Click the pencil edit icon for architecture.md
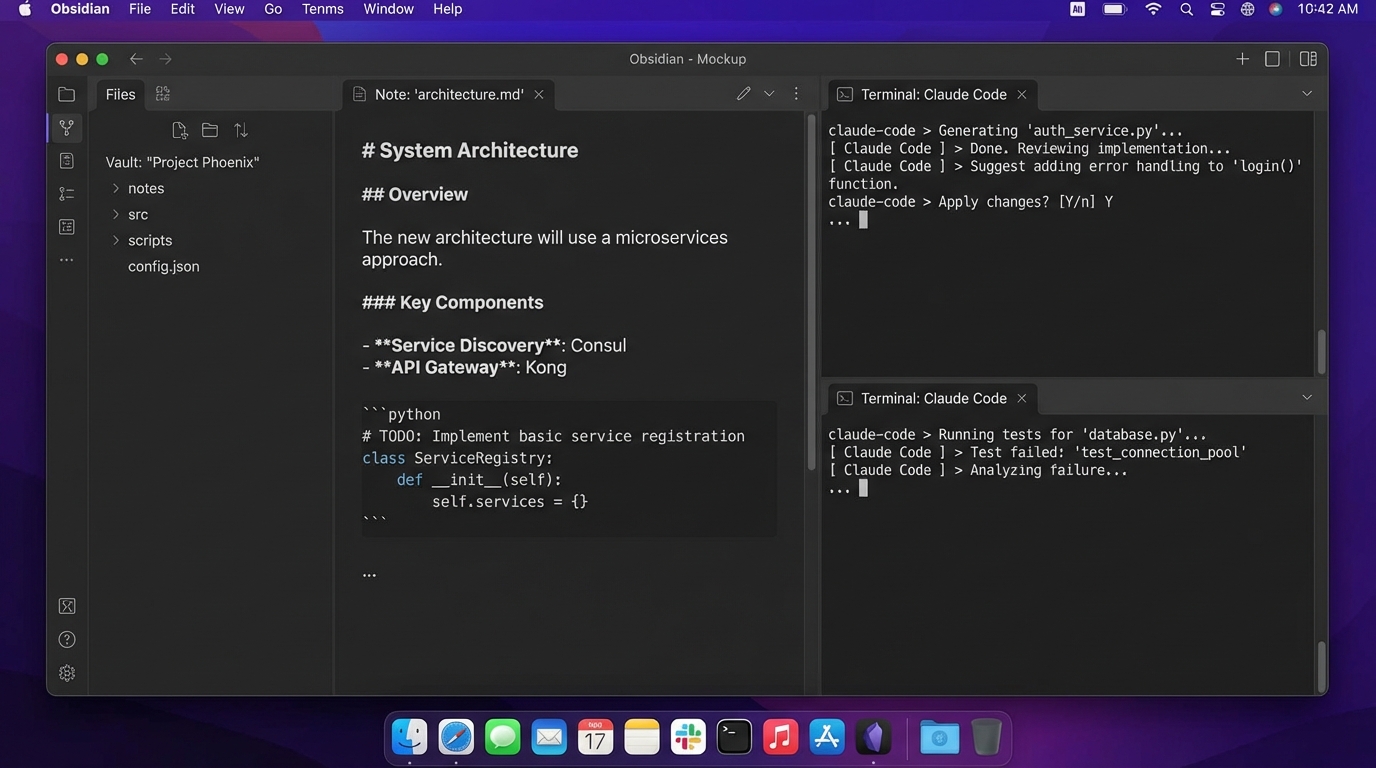1376x768 pixels. click(x=743, y=94)
